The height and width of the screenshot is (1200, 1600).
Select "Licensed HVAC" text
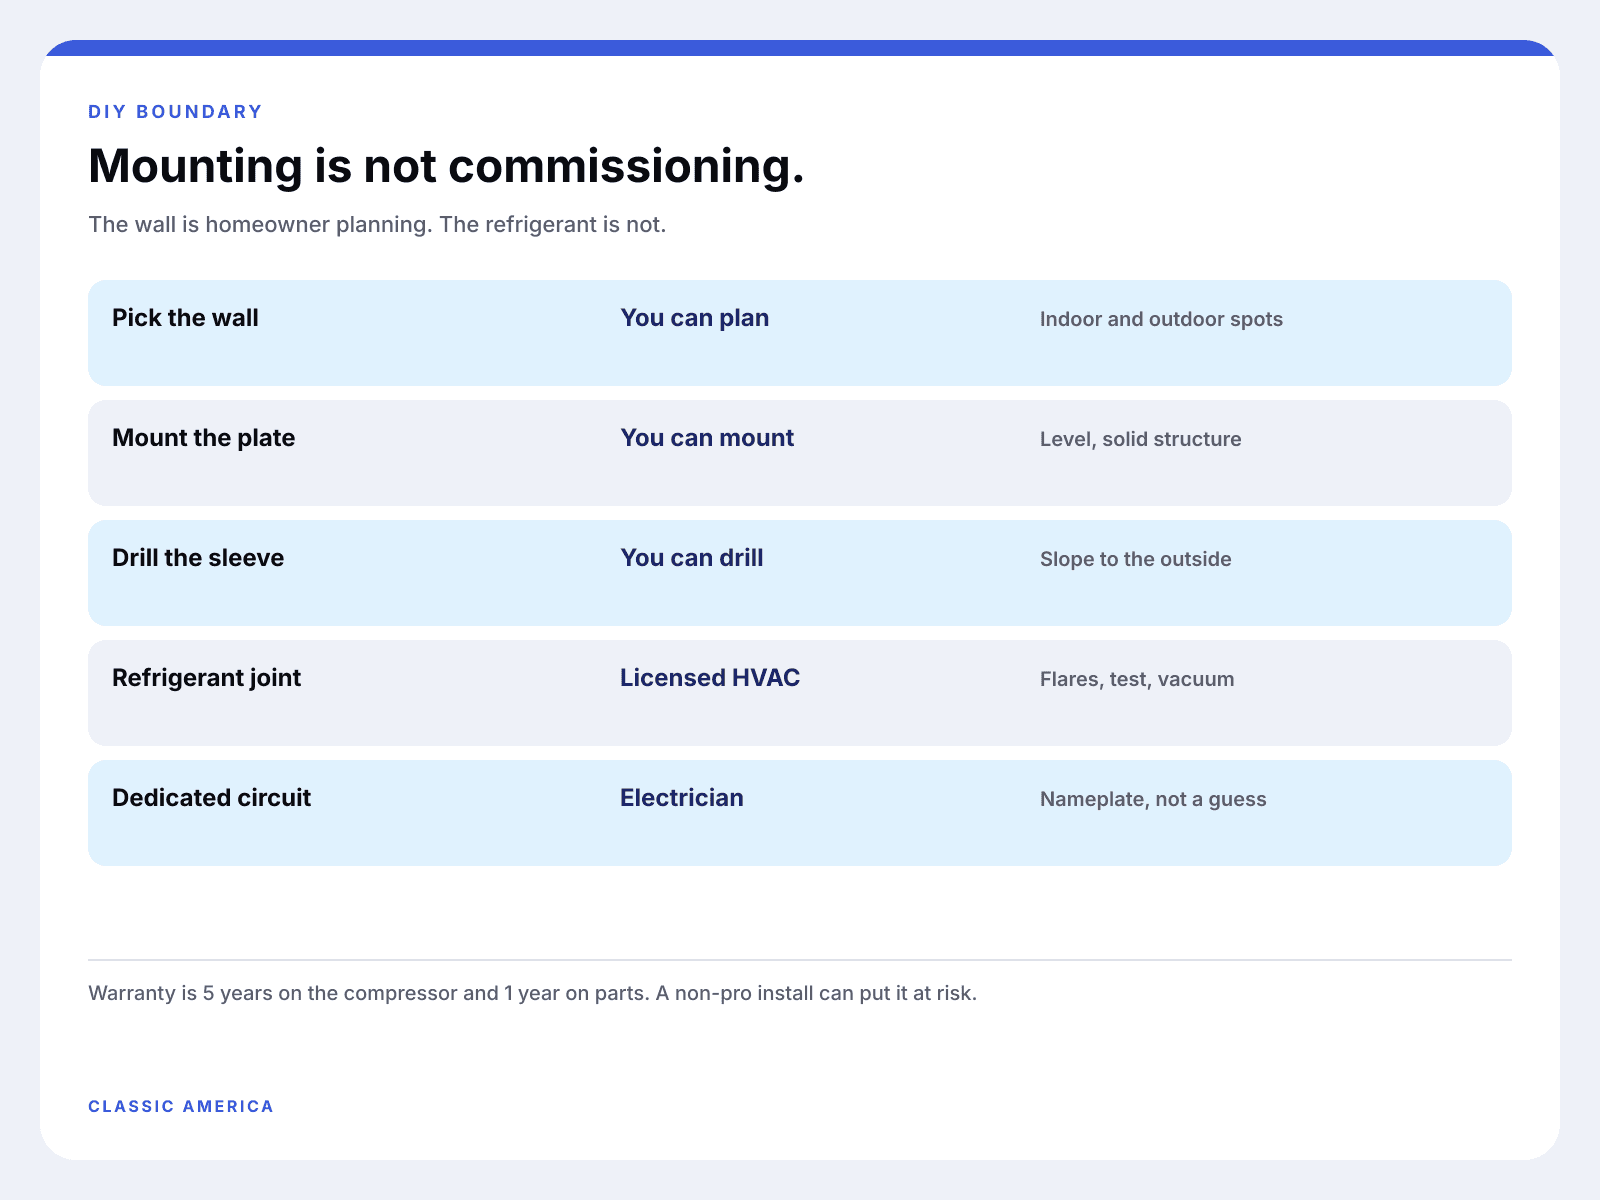click(710, 678)
